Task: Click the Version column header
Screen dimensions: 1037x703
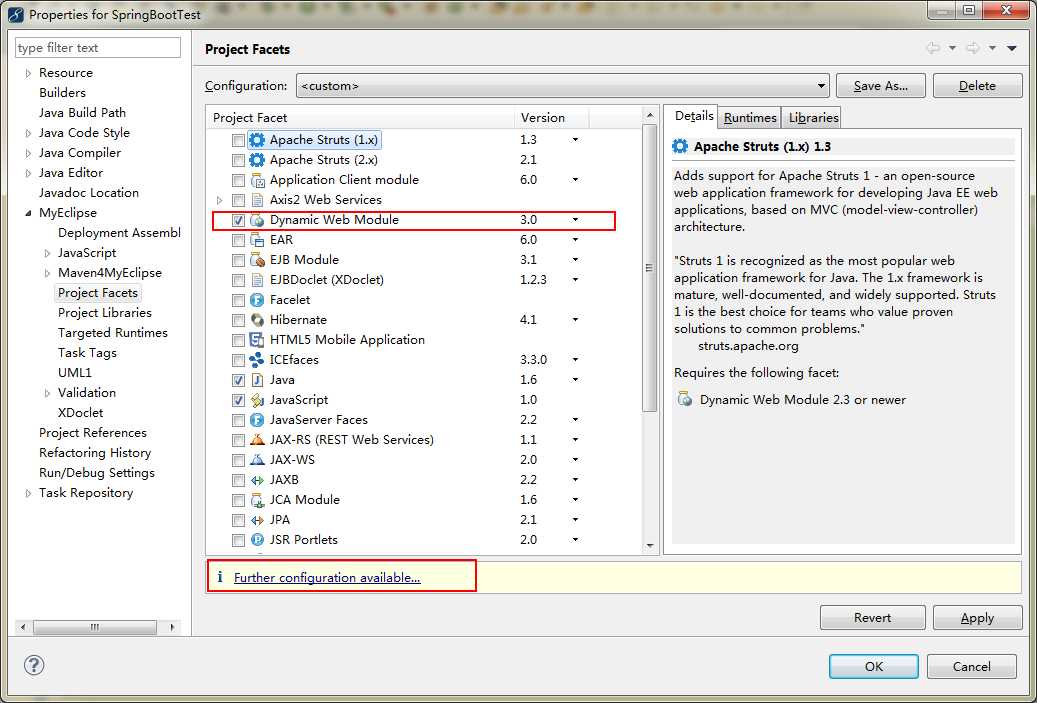Action: [551, 118]
